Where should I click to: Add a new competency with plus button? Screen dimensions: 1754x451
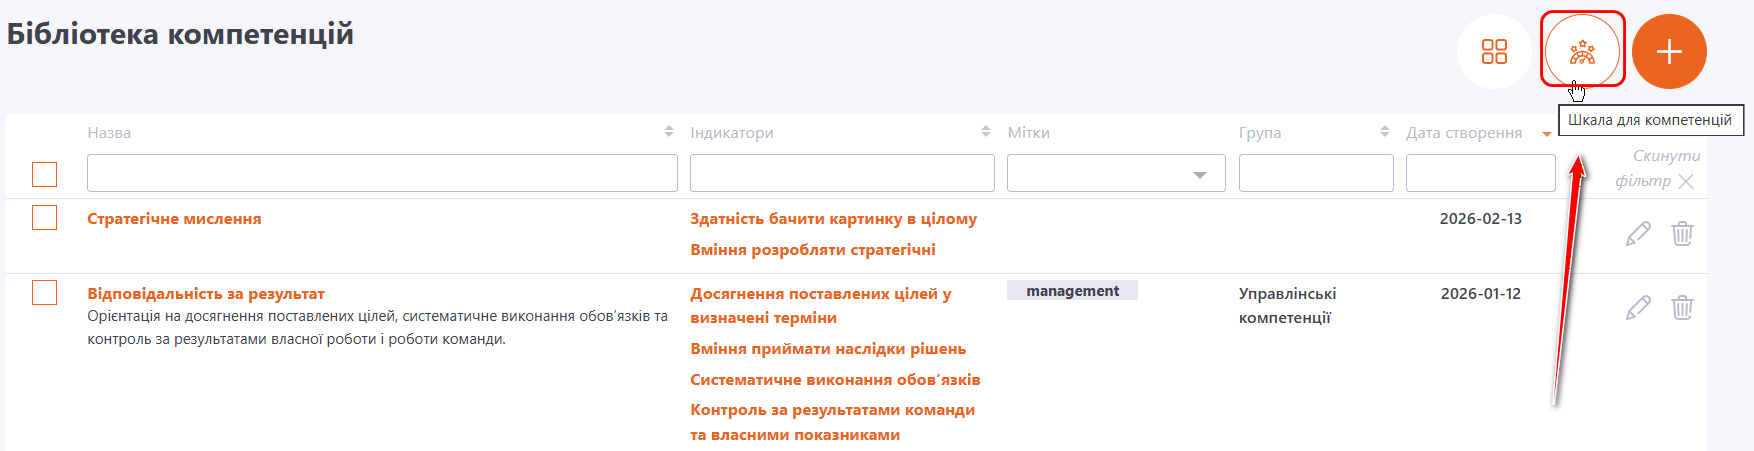click(x=1669, y=51)
